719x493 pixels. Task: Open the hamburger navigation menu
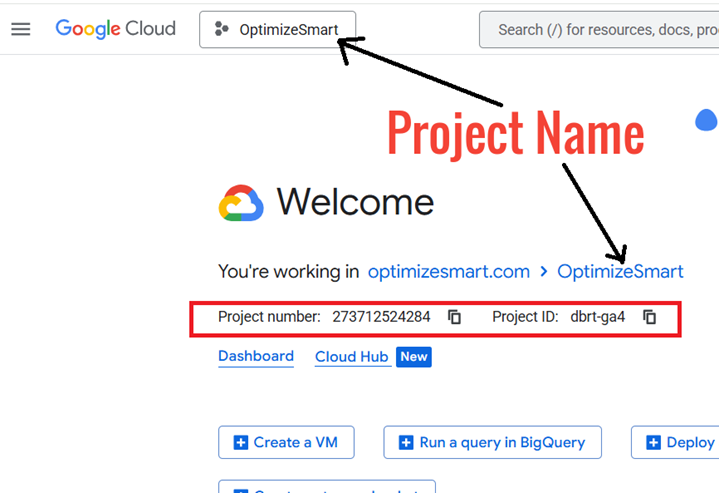21,29
